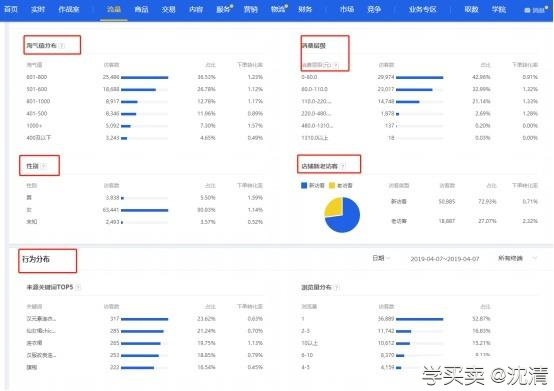Click the 0-60.0 consumption level row
This screenshot has width=554, height=391.
coord(419,77)
